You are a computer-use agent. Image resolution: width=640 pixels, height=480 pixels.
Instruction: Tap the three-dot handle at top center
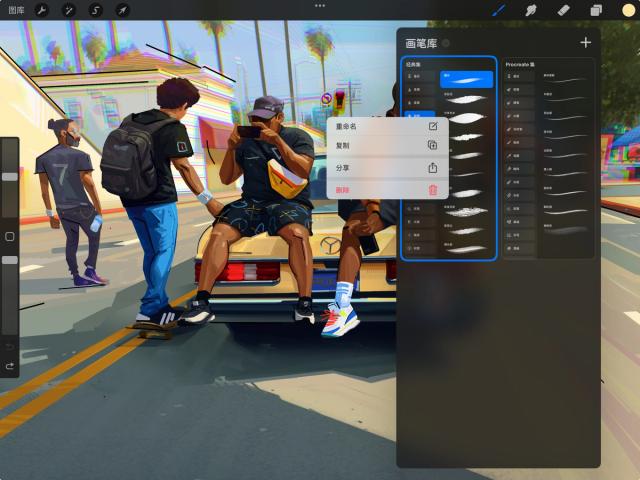pyautogui.click(x=320, y=6)
